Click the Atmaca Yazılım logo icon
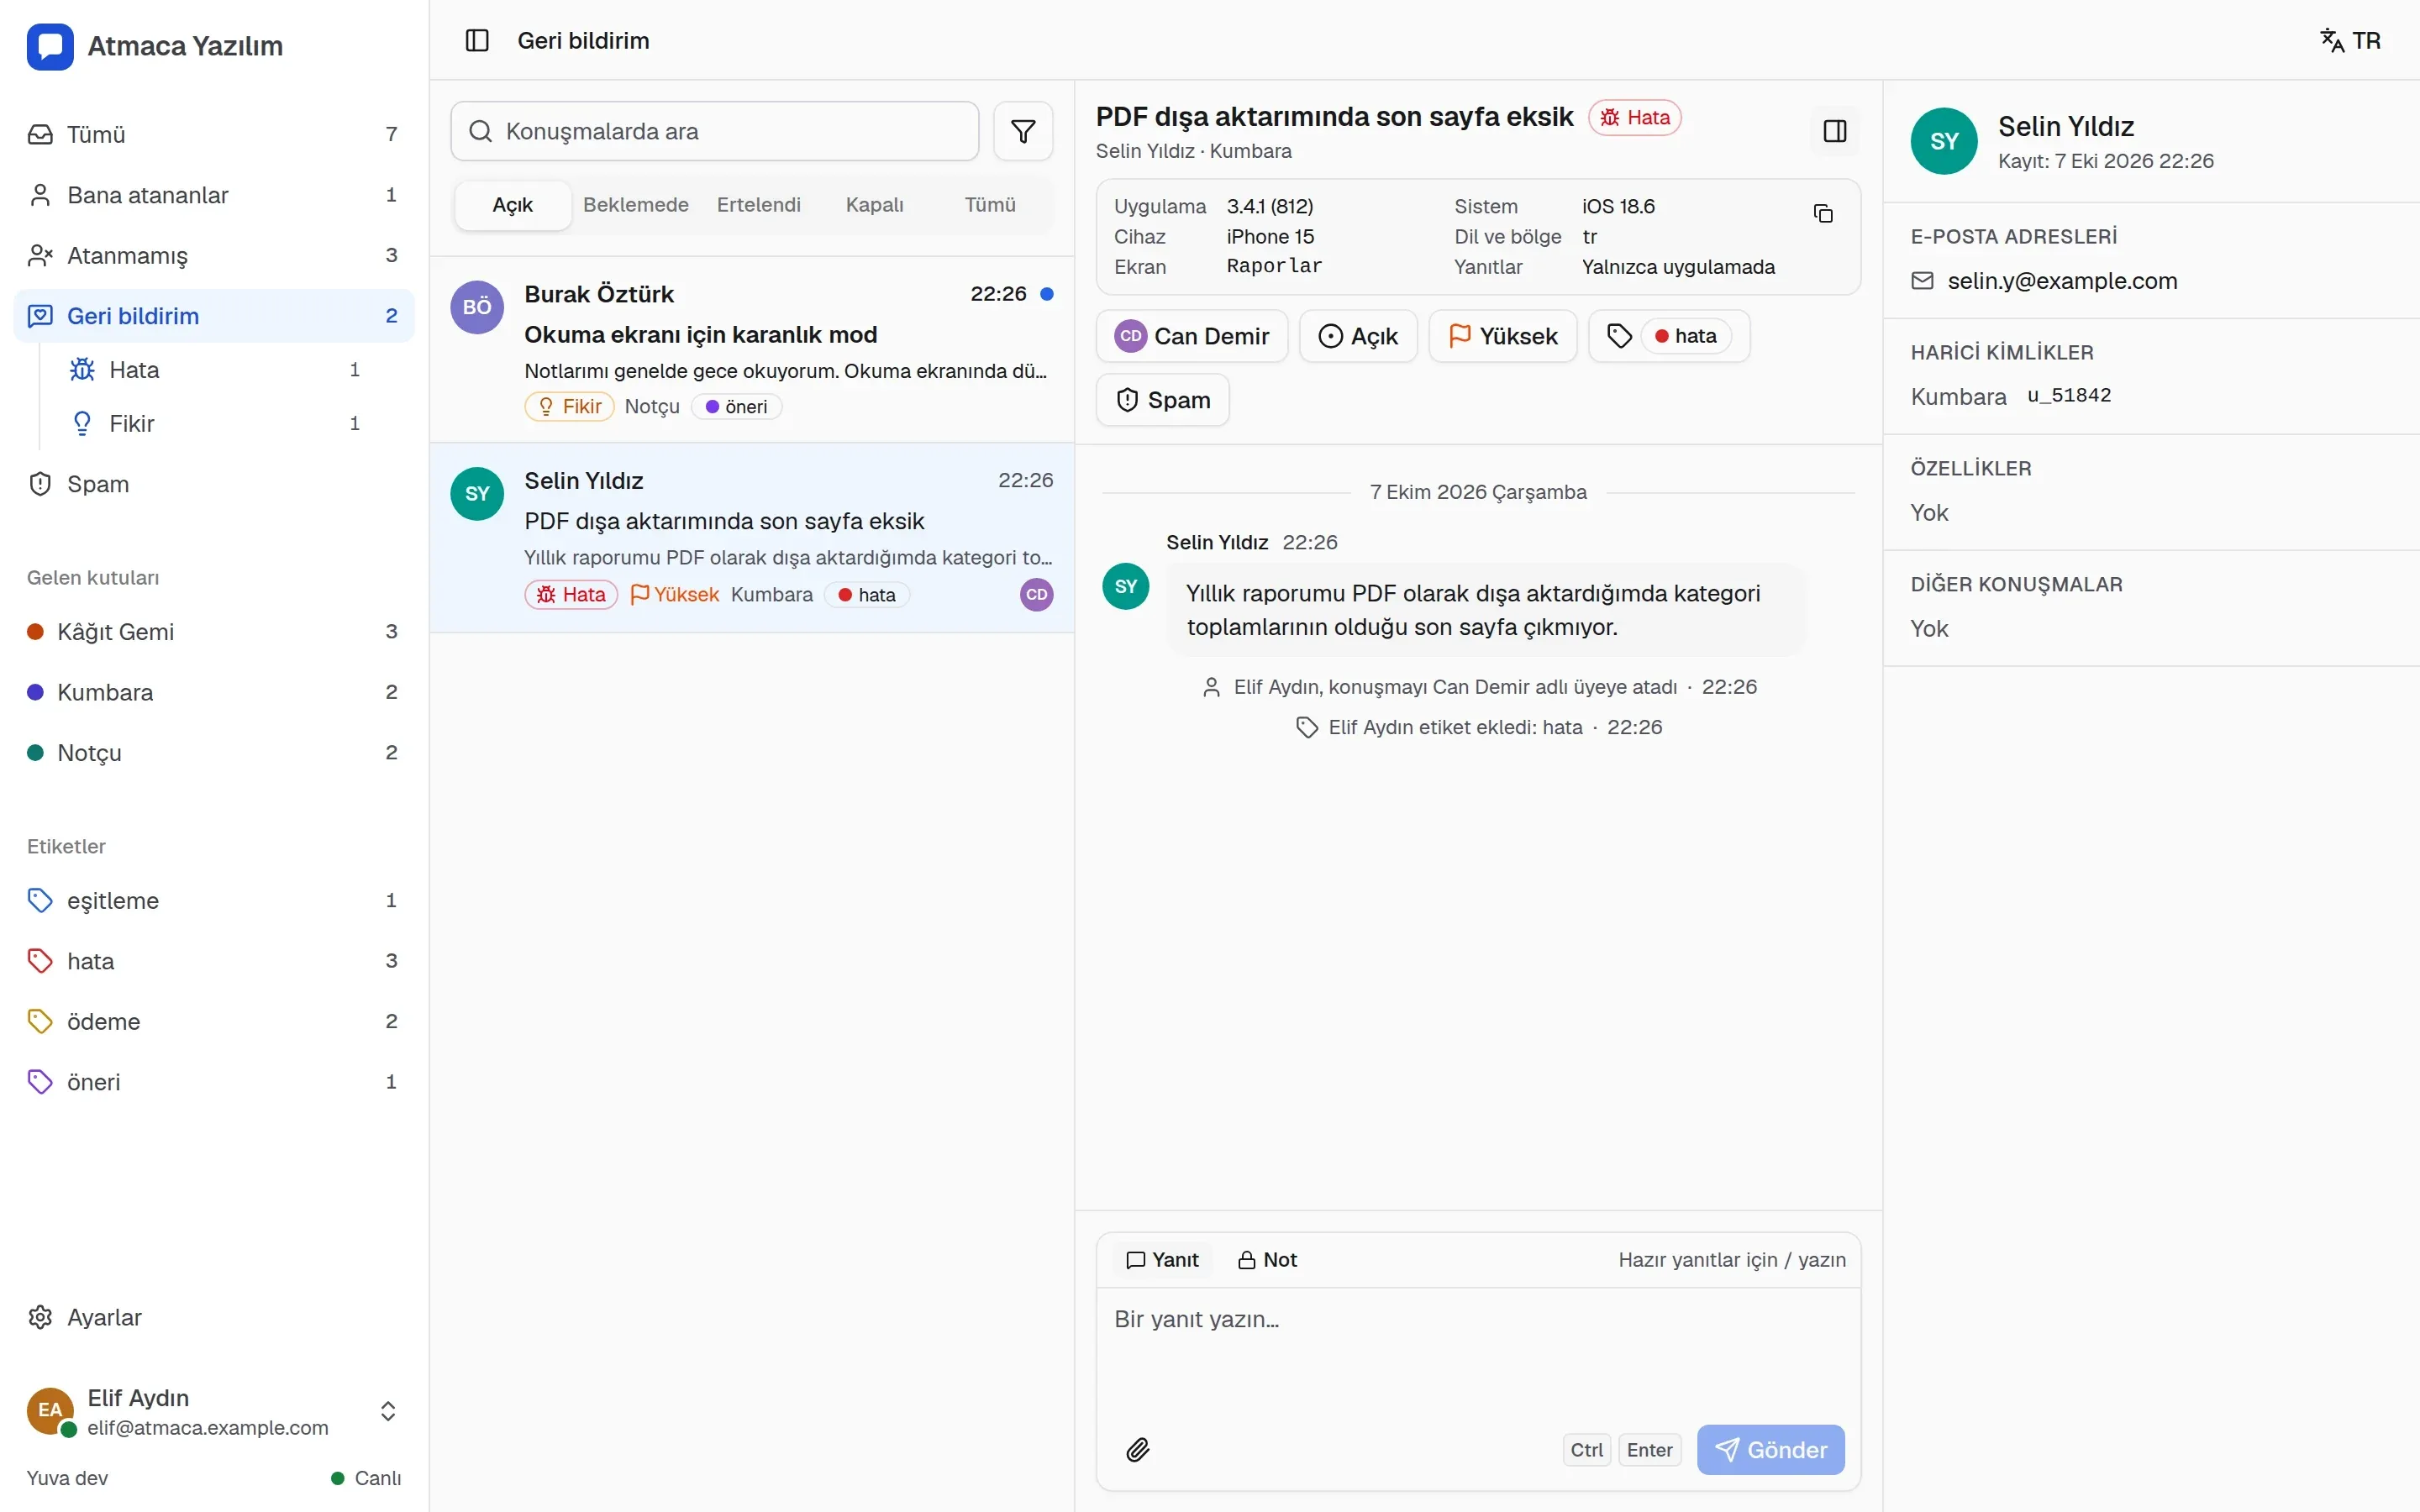 click(50, 46)
